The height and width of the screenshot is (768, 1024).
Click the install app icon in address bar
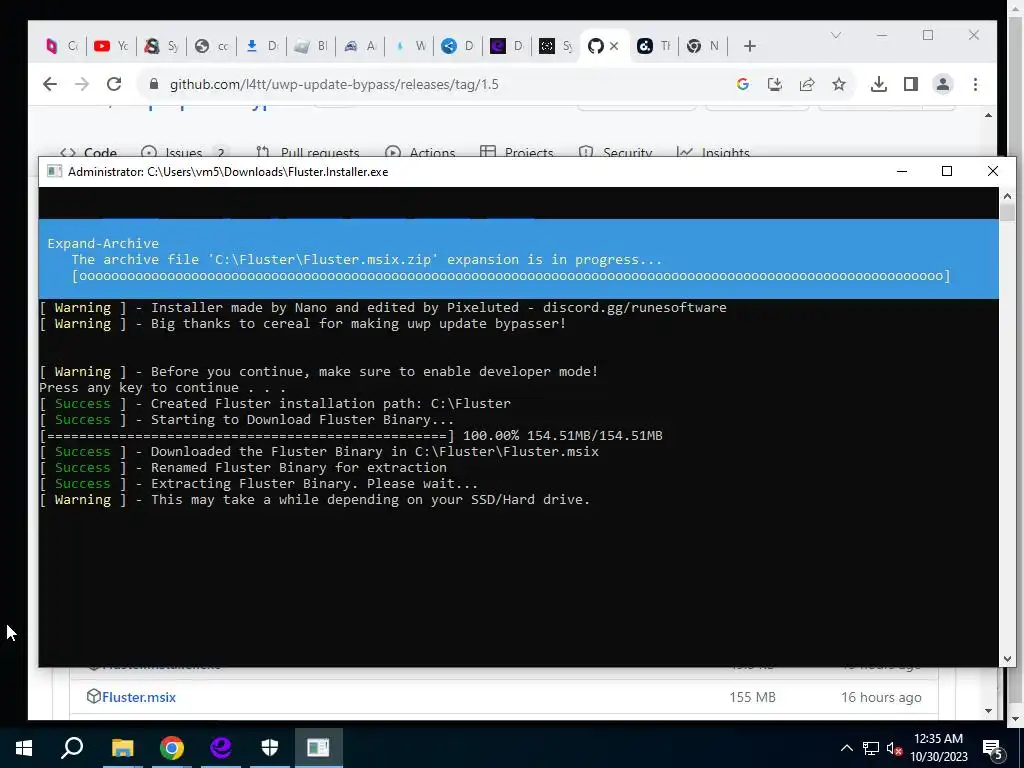click(x=775, y=84)
